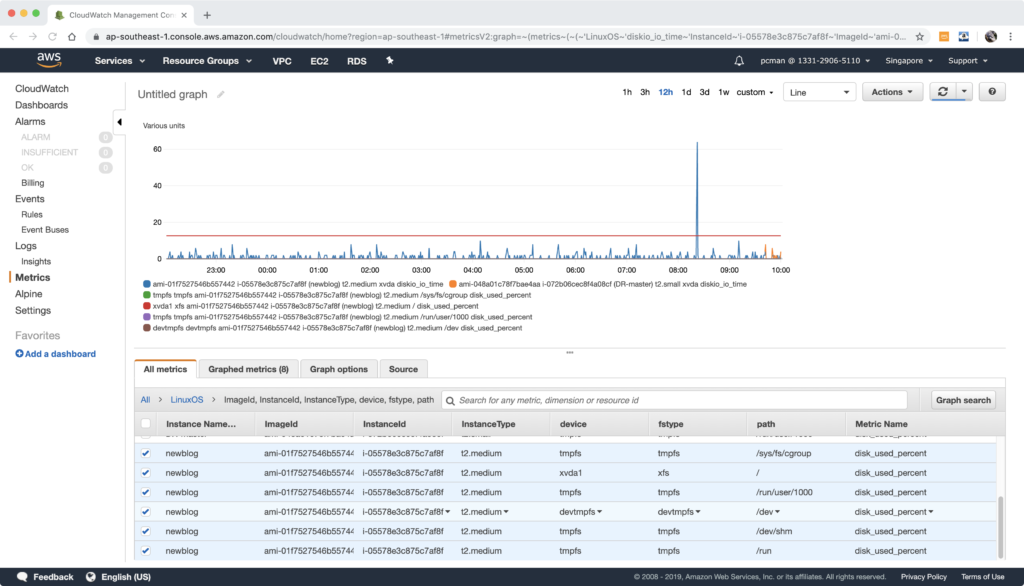Image resolution: width=1024 pixels, height=586 pixels.
Task: Click the language globe icon
Action: [91, 577]
